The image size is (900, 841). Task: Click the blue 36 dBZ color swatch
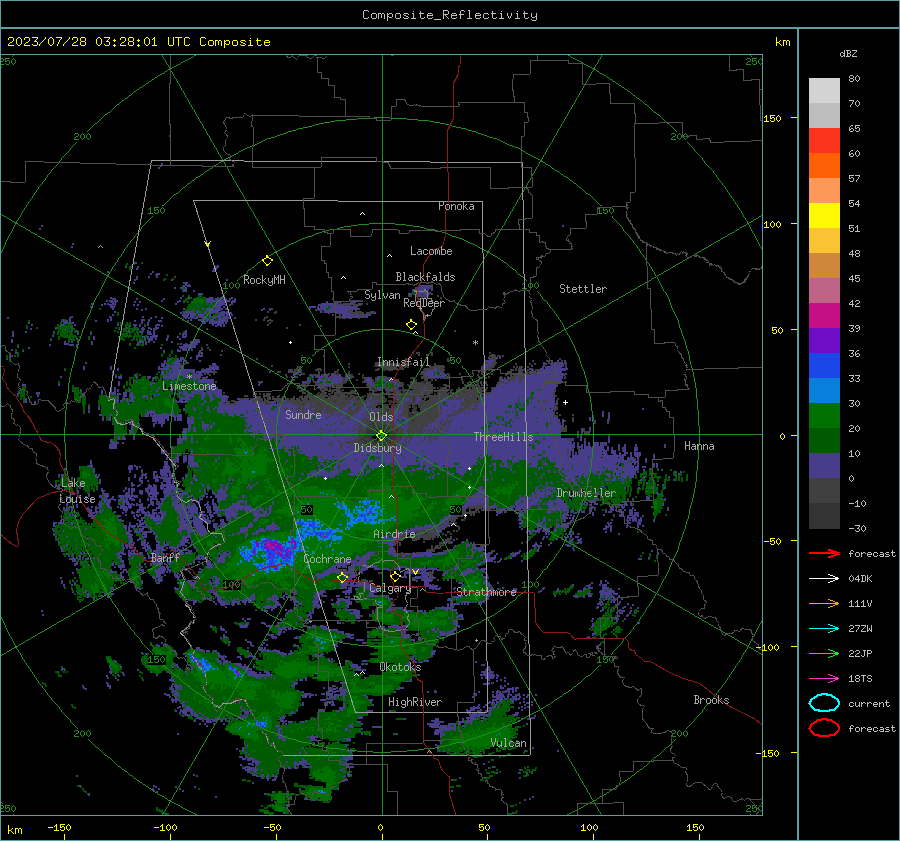point(824,365)
